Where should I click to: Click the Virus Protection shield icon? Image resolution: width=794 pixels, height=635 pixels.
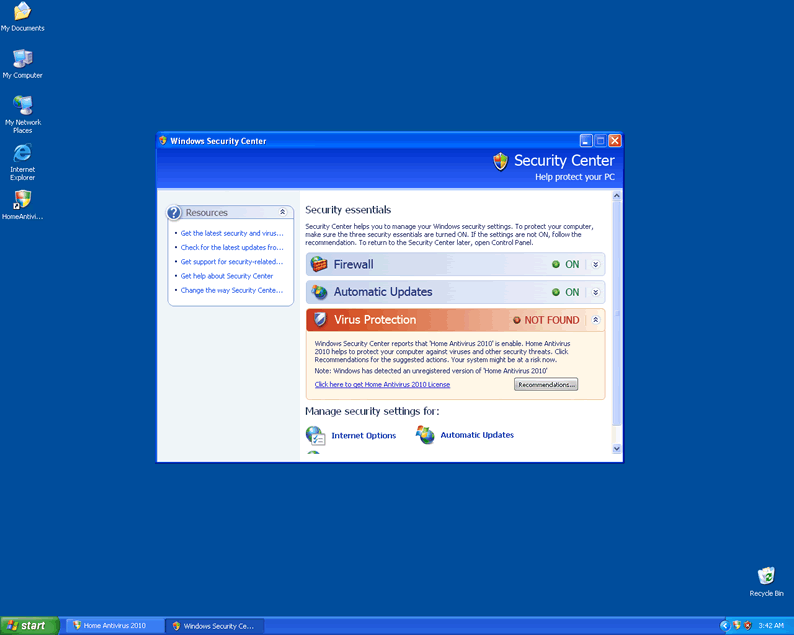pos(319,320)
